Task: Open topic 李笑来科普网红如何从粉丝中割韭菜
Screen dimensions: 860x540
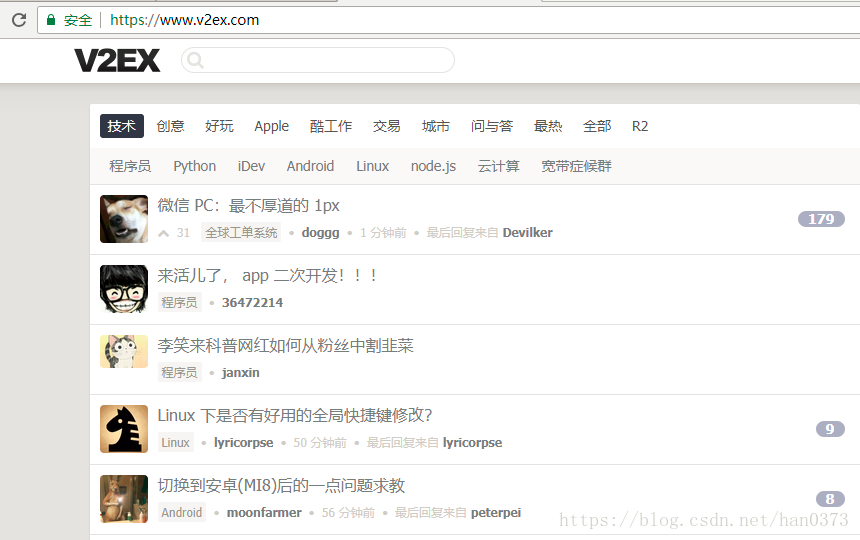Action: pos(285,345)
